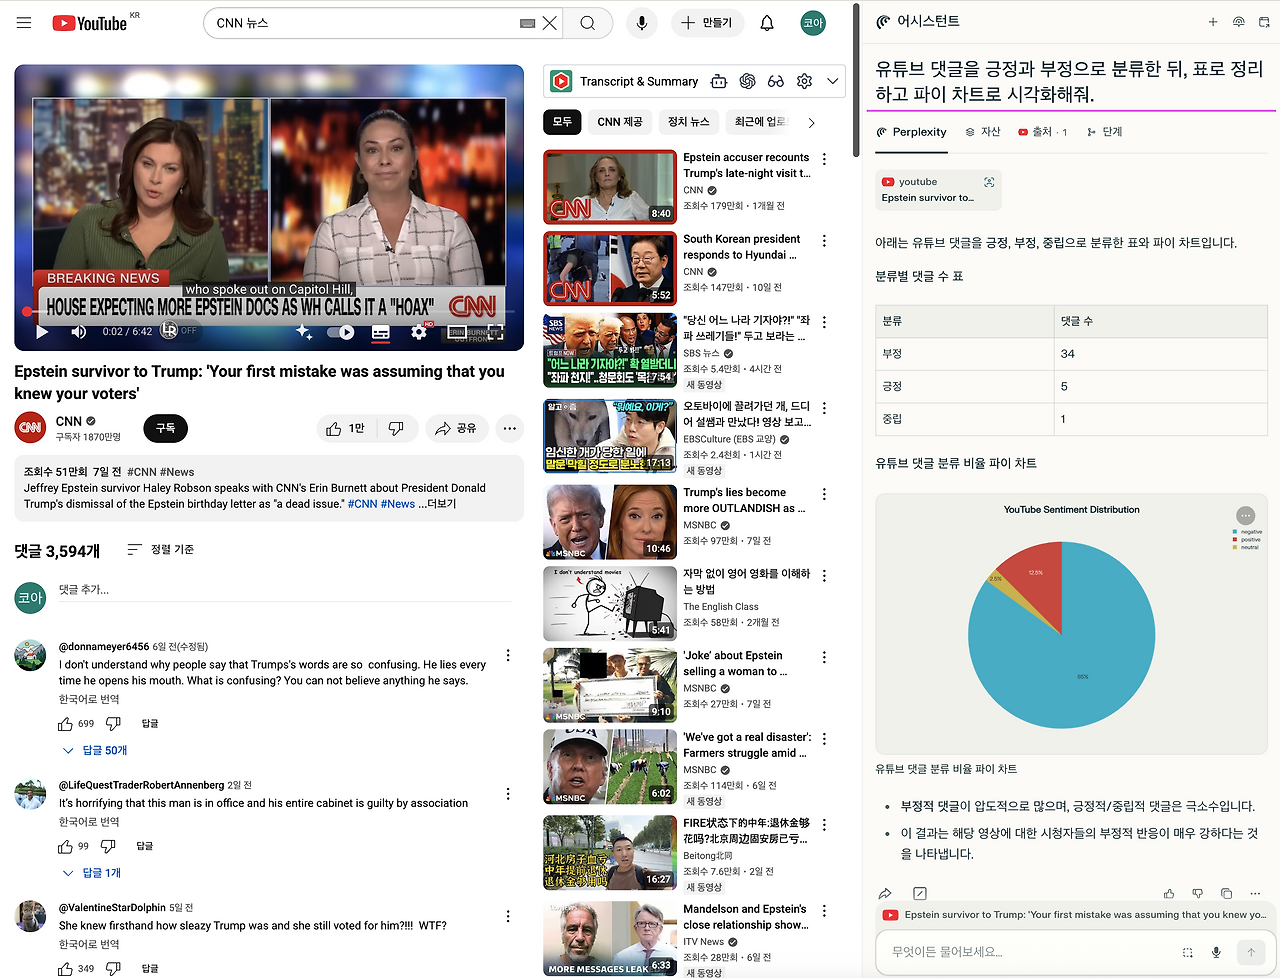1280x978 pixels.
Task: Subscribe to CNN with 구독 button
Action: pos(166,428)
